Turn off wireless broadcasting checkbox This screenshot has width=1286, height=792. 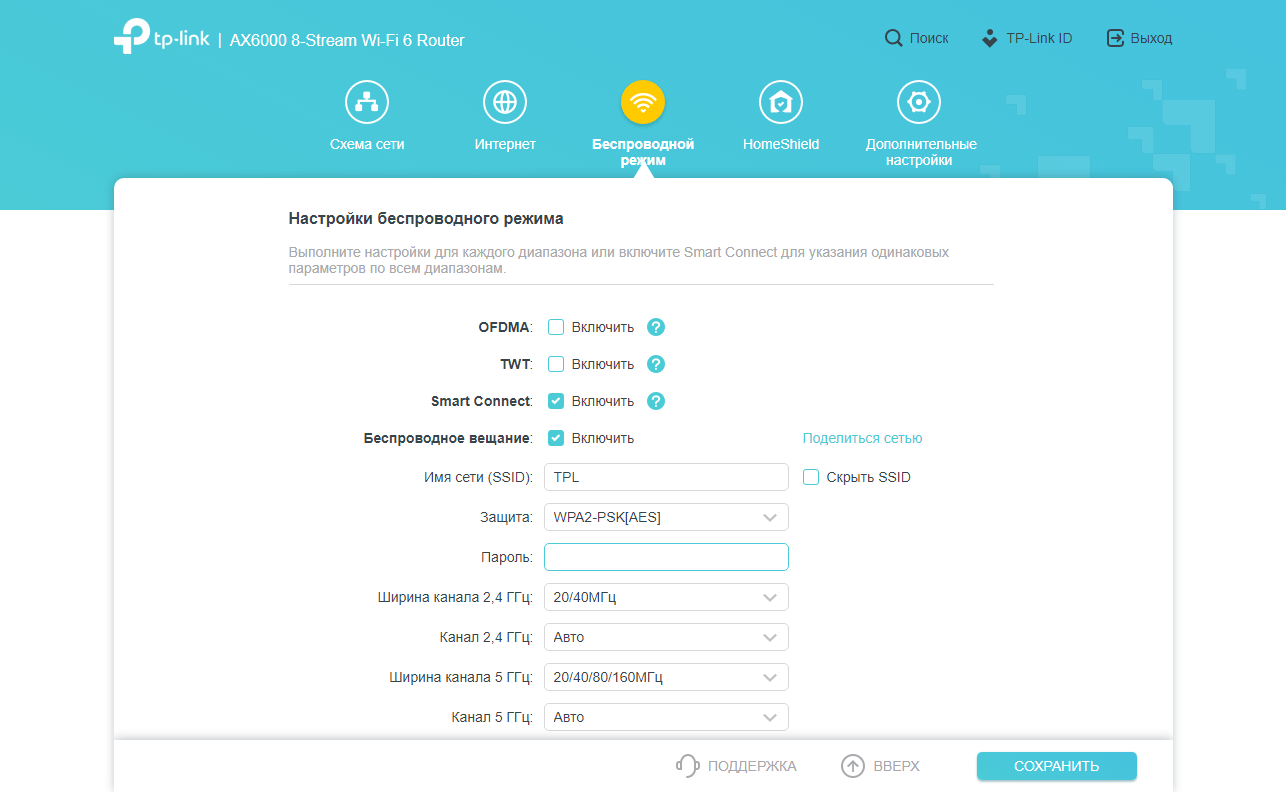(556, 438)
